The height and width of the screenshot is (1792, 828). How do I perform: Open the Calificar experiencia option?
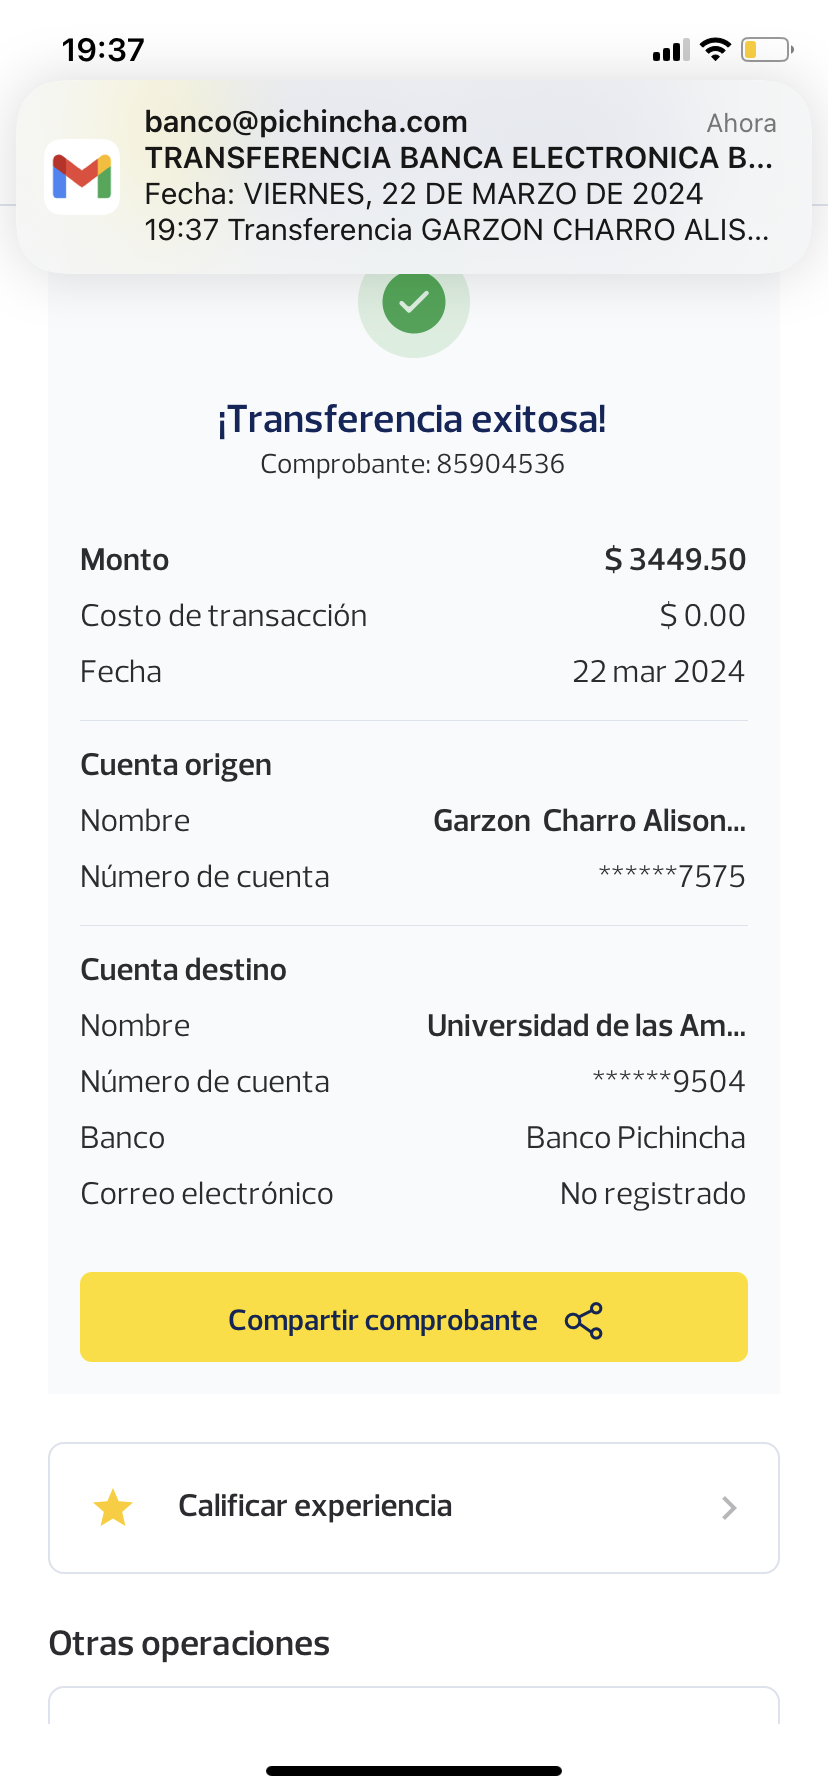pyautogui.click(x=314, y=1507)
